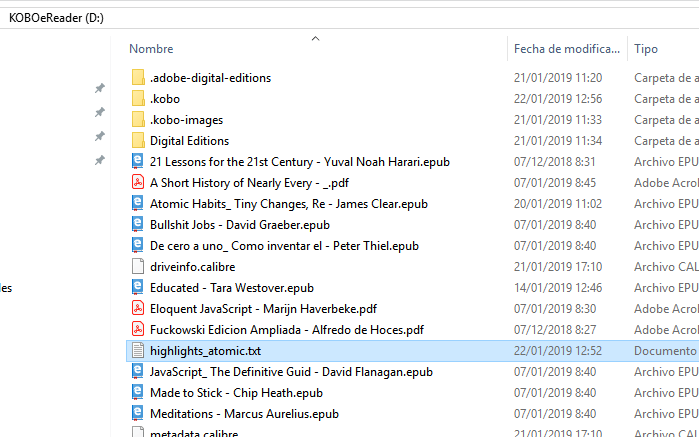Image resolution: width=699 pixels, height=437 pixels.
Task: Click the first pin icon in sidebar
Action: (100, 88)
